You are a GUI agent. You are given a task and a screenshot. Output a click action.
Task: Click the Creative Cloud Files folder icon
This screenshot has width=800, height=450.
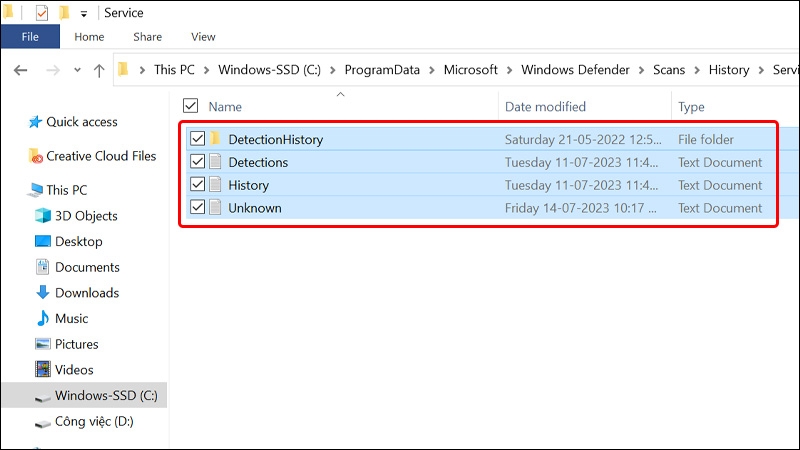[x=36, y=156]
